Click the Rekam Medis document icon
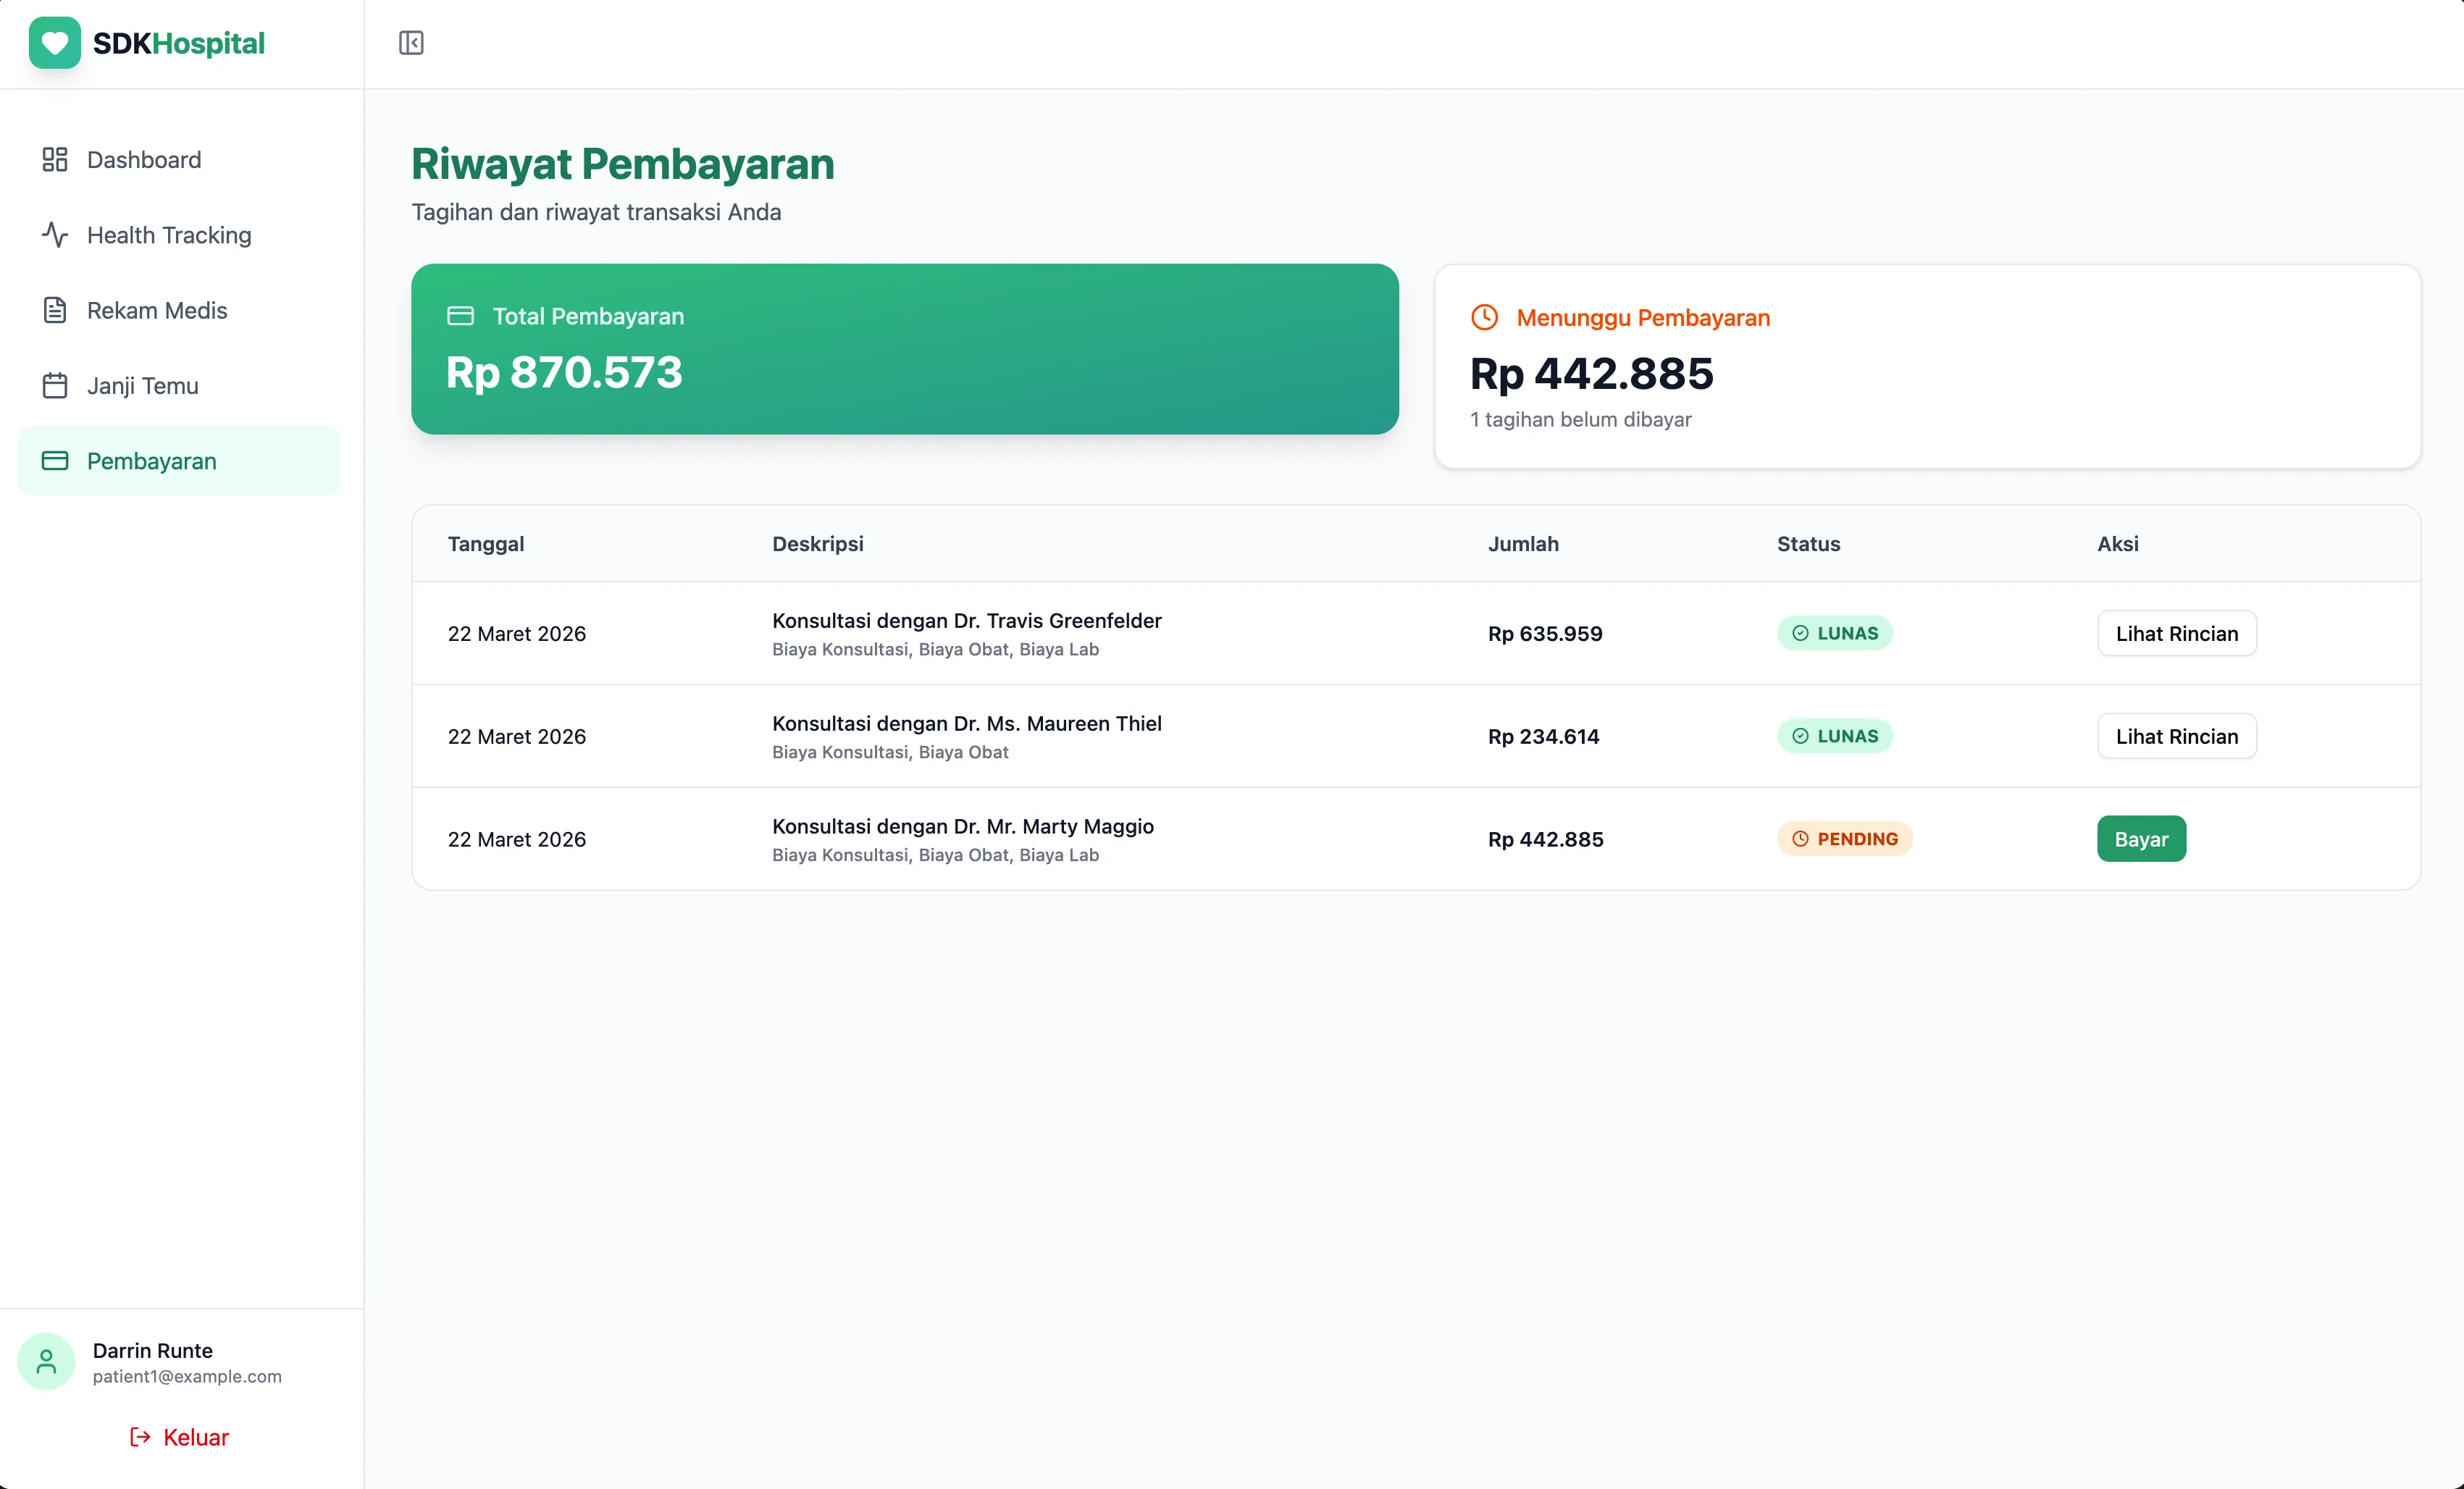This screenshot has width=2464, height=1489. coord(54,310)
